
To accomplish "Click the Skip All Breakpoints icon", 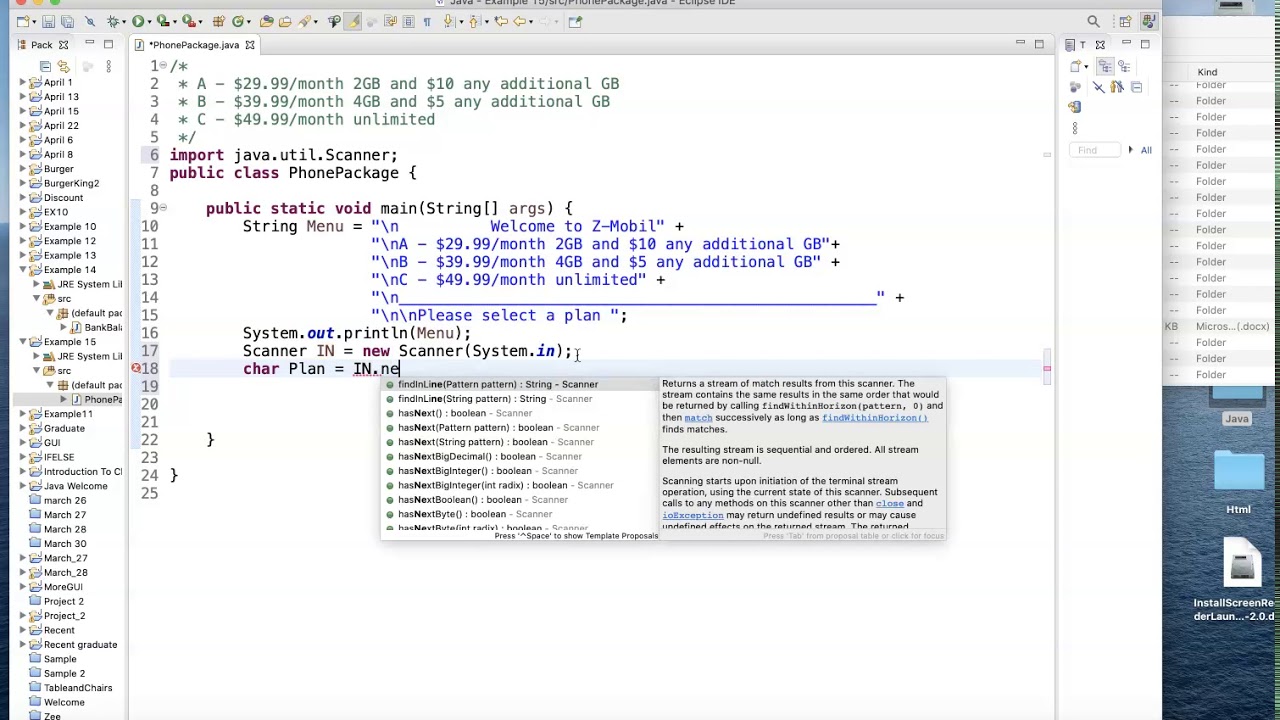I will pos(90,21).
